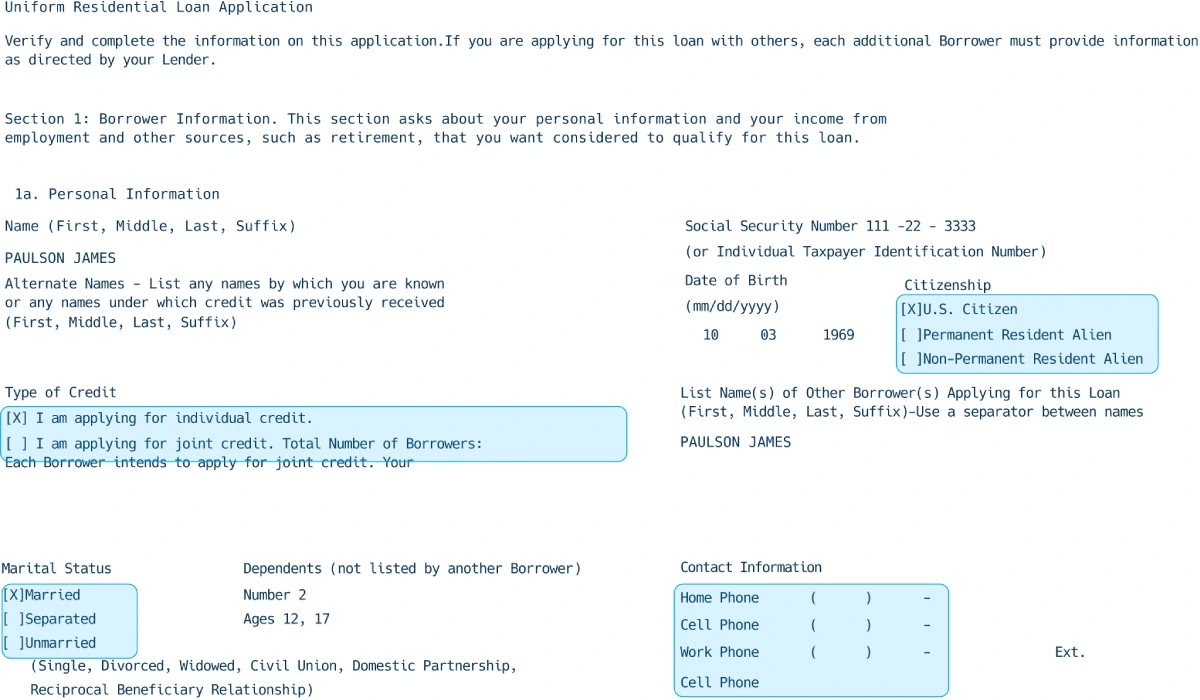Tick the Permanent Resident Alien checkbox

[911, 335]
